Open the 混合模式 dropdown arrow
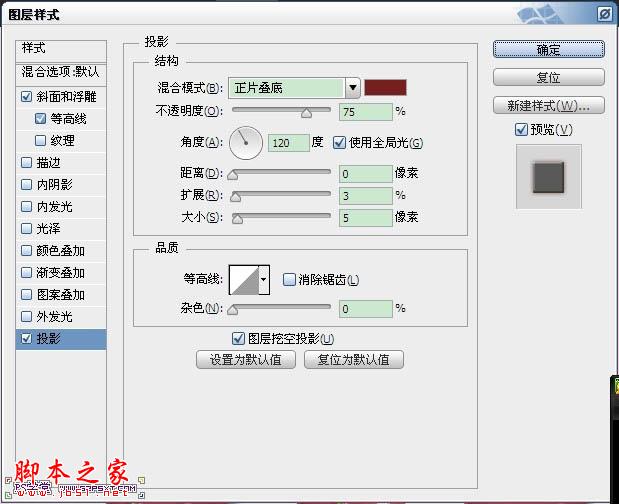Viewport: 619px width, 504px height. tap(353, 88)
